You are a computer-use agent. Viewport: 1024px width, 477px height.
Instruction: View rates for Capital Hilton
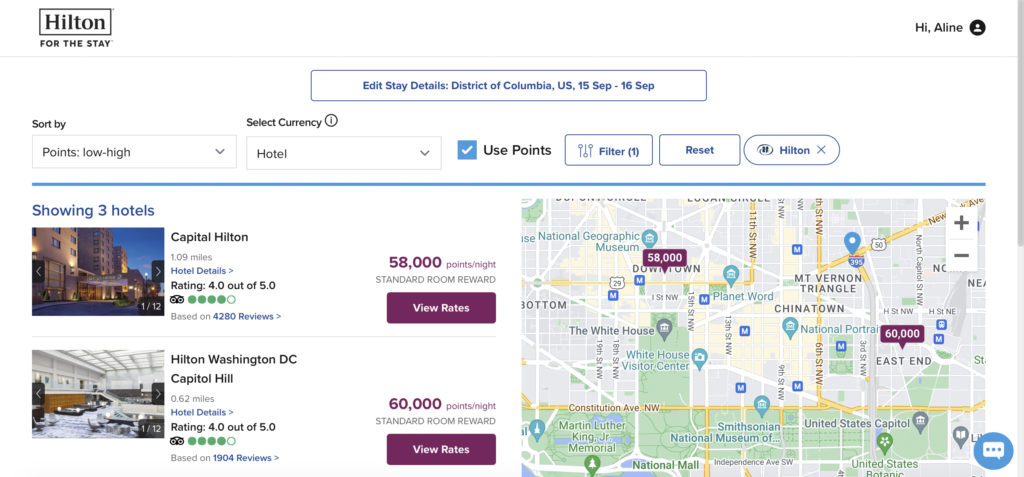point(441,308)
